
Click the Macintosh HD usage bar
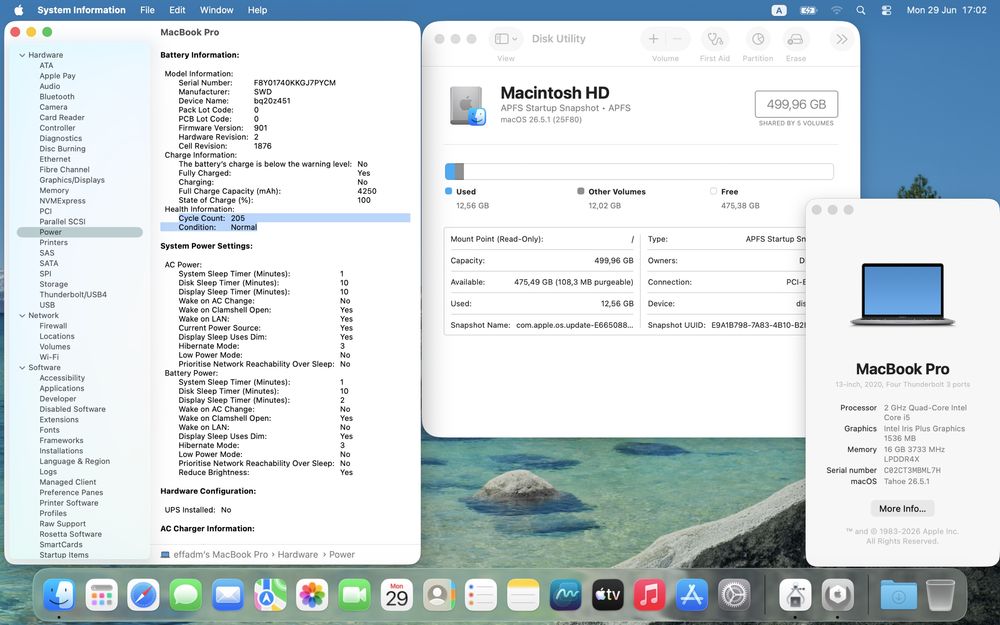[639, 172]
